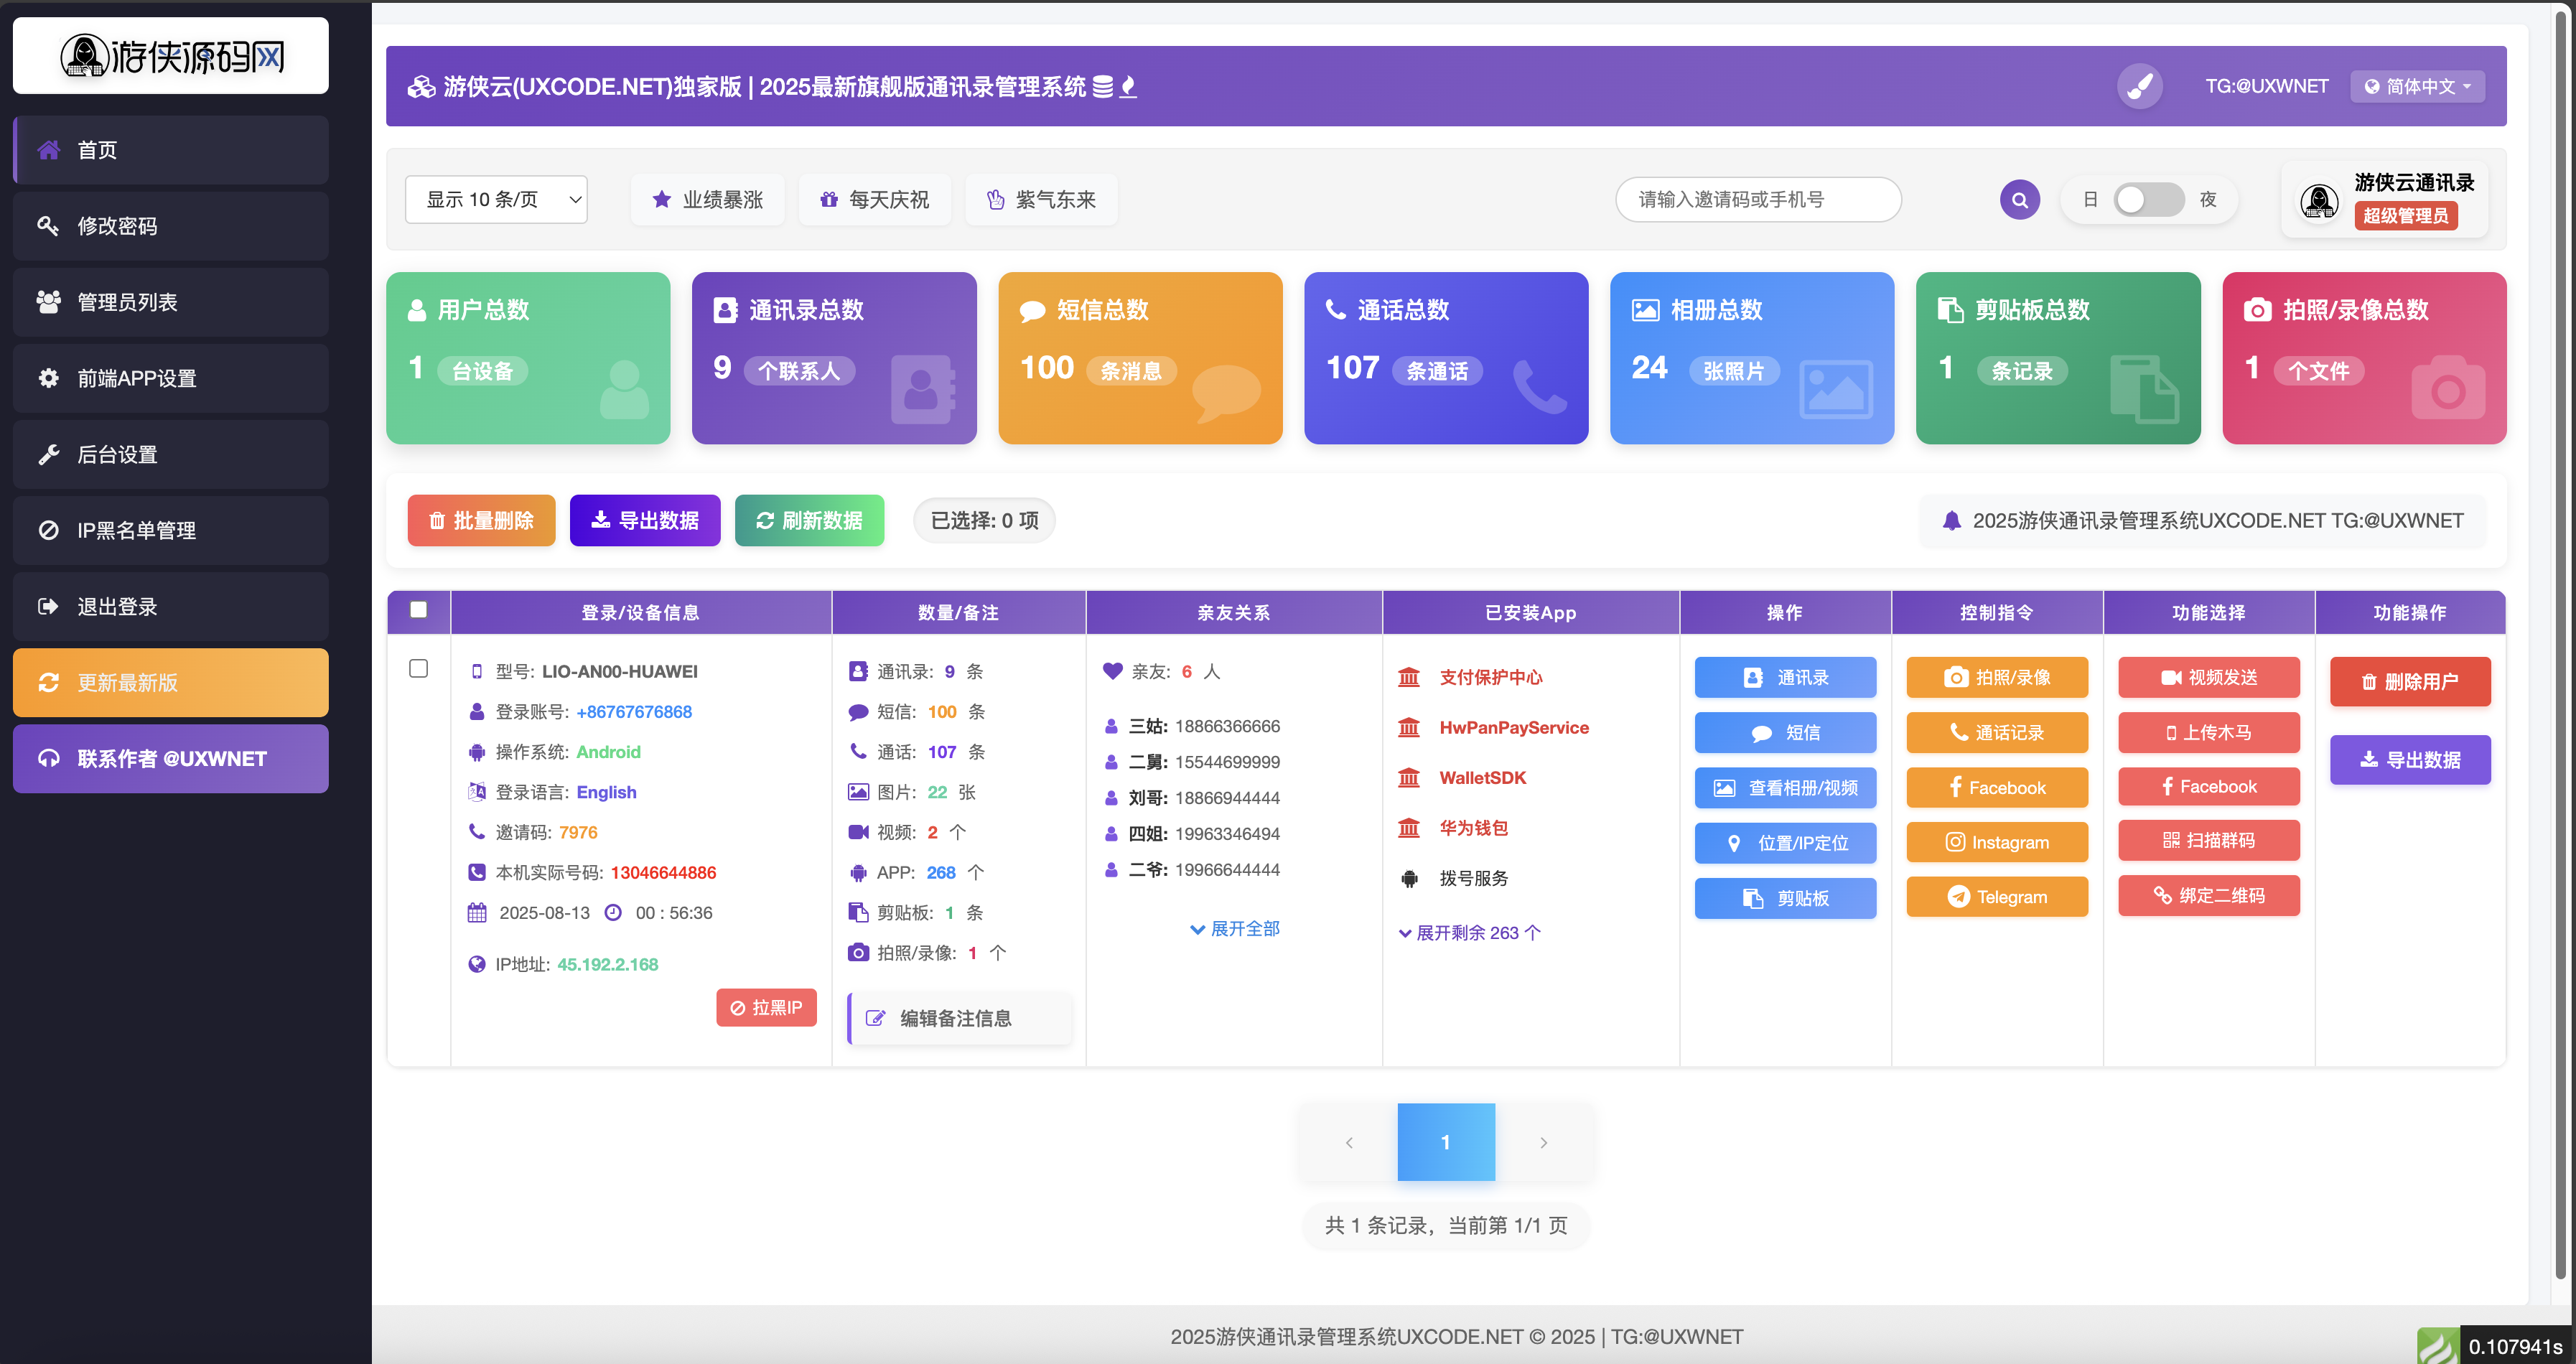The width and height of the screenshot is (2576, 1364).
Task: Click the red 扫描群码 button
Action: pos(2208,840)
